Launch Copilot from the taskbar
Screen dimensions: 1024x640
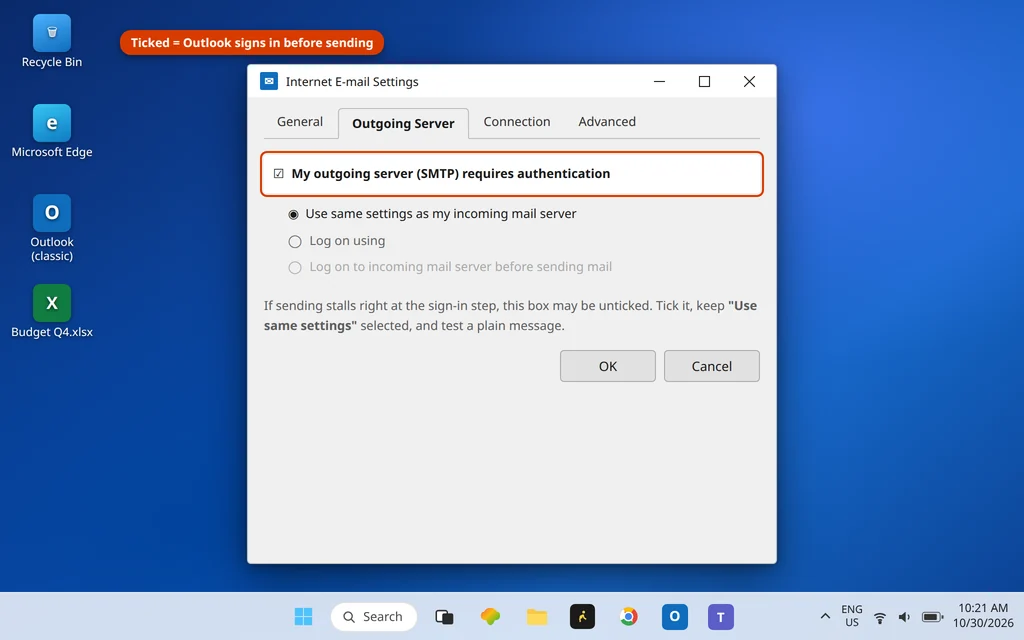click(490, 616)
